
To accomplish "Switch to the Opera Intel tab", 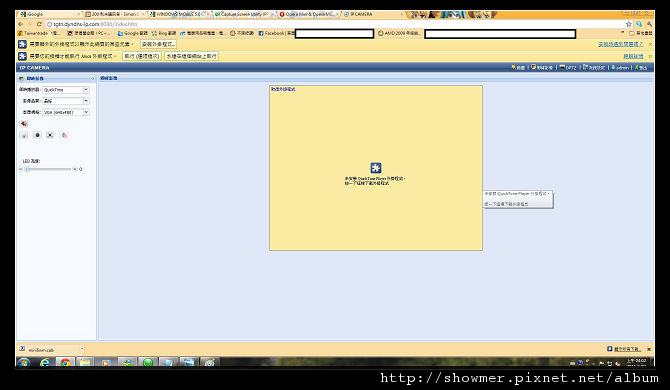I will [309, 14].
